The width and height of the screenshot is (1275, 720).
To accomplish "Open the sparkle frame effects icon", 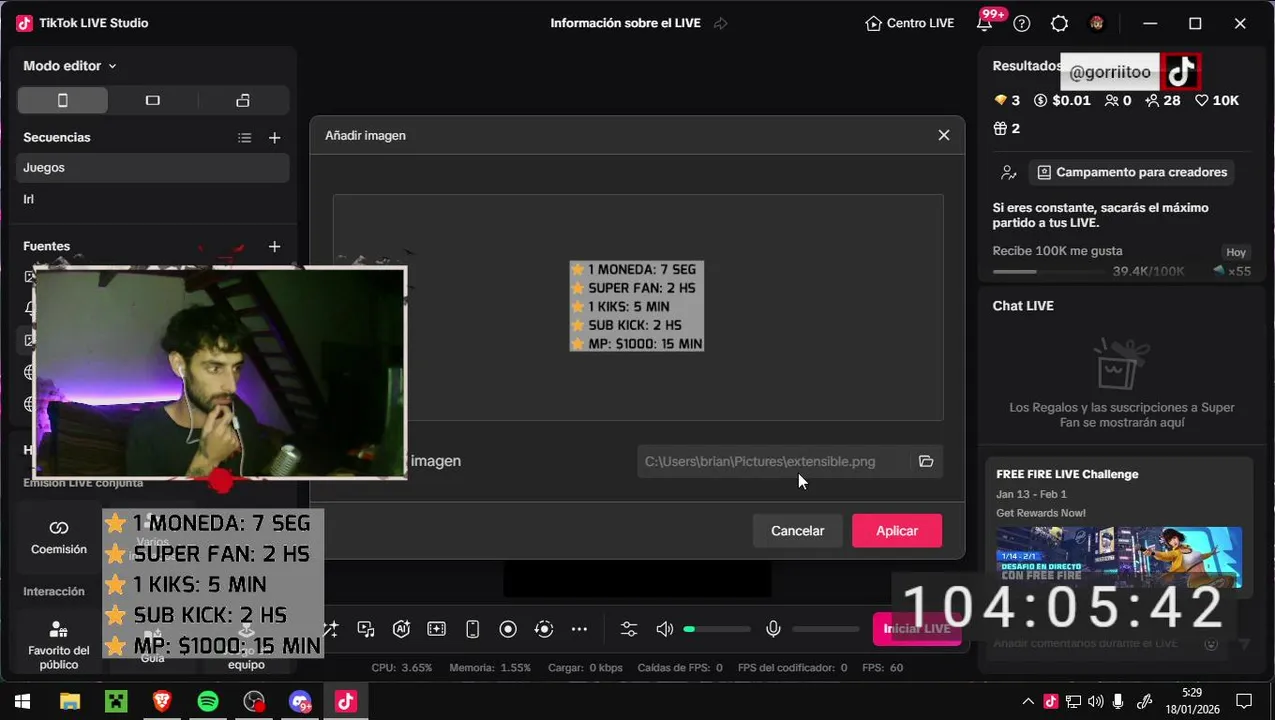I will (x=437, y=629).
